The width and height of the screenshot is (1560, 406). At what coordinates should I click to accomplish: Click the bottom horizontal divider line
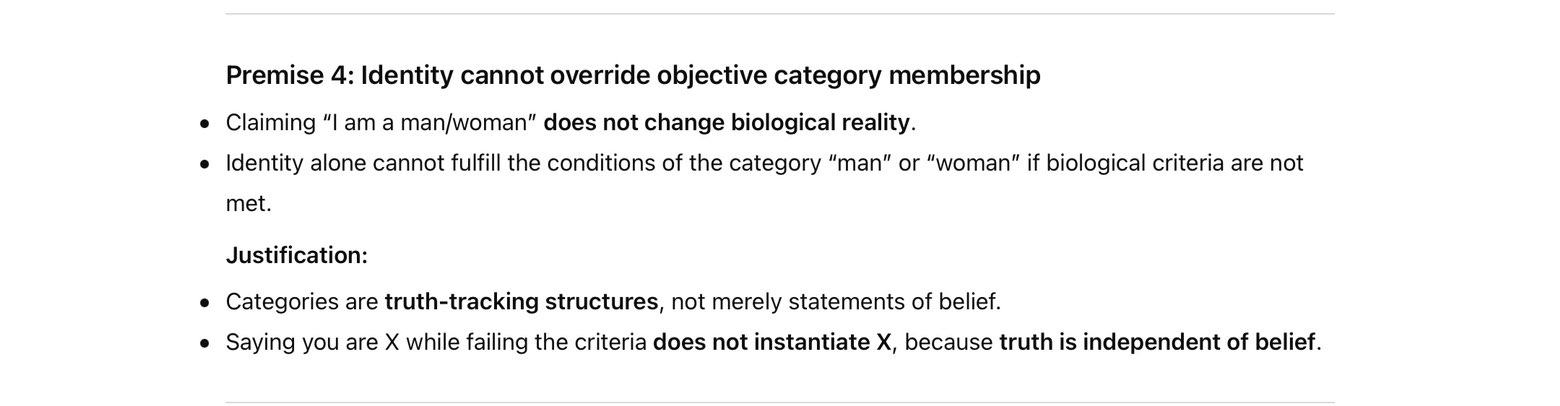(780, 402)
